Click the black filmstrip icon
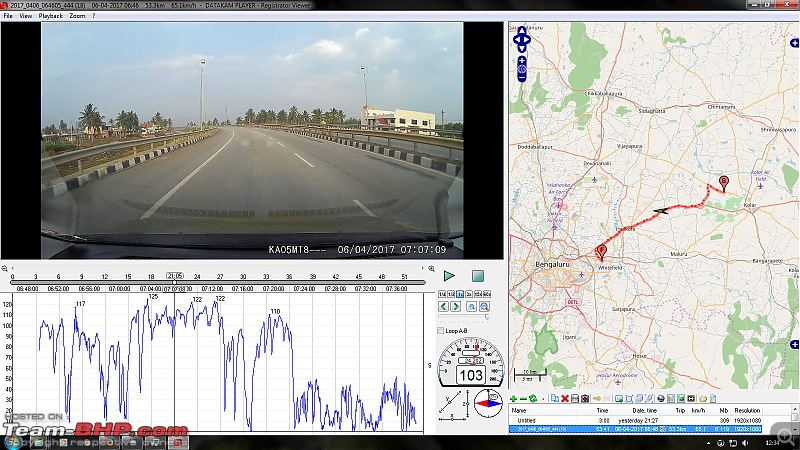800x450 pixels. pyautogui.click(x=691, y=398)
